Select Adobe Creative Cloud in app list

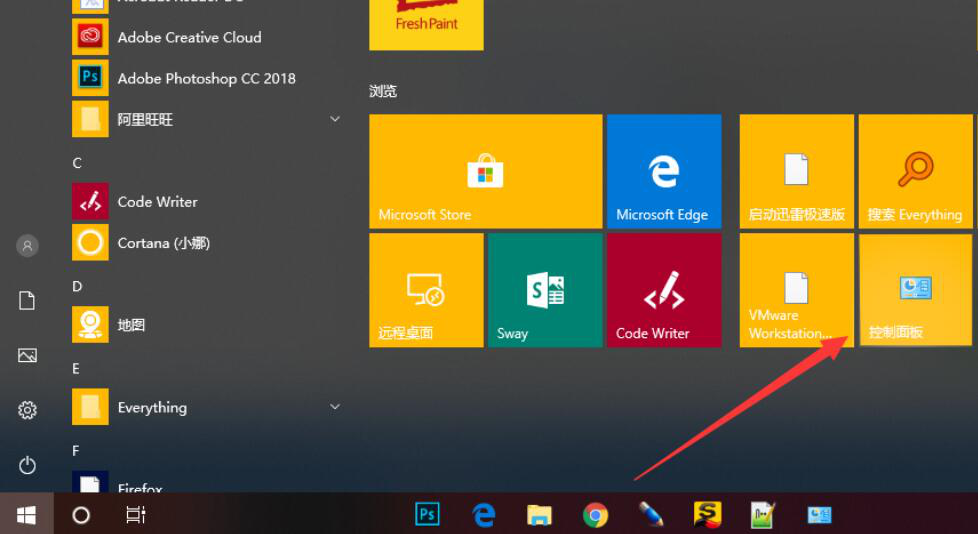[x=189, y=37]
